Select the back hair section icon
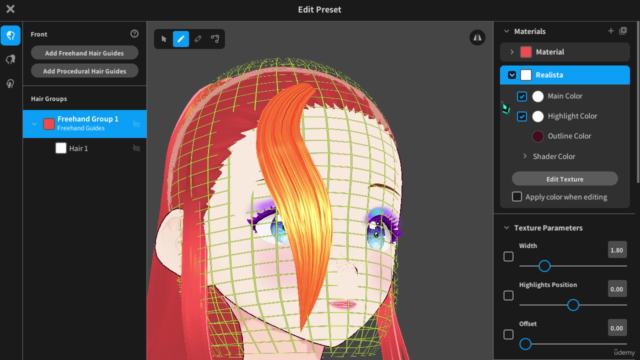This screenshot has height=360, width=640. 11,60
